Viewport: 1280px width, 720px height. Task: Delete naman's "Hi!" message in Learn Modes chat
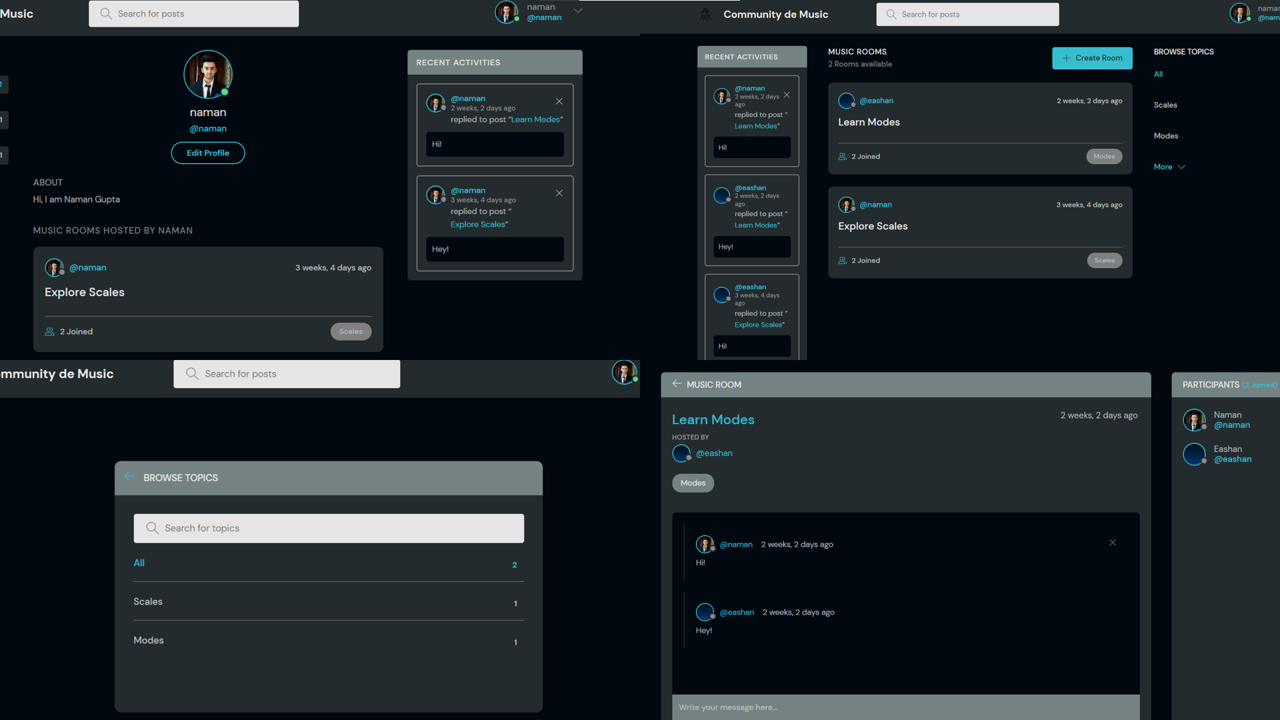pyautogui.click(x=1112, y=543)
